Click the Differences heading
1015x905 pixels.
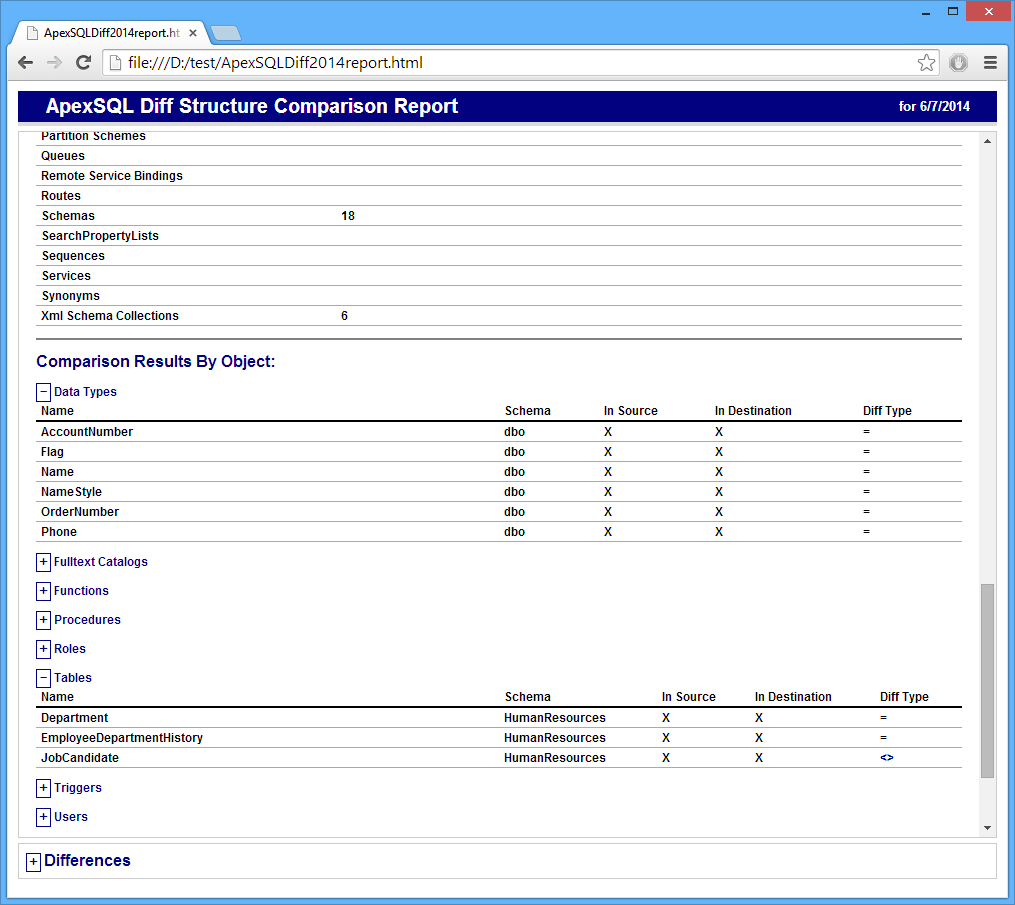click(87, 860)
